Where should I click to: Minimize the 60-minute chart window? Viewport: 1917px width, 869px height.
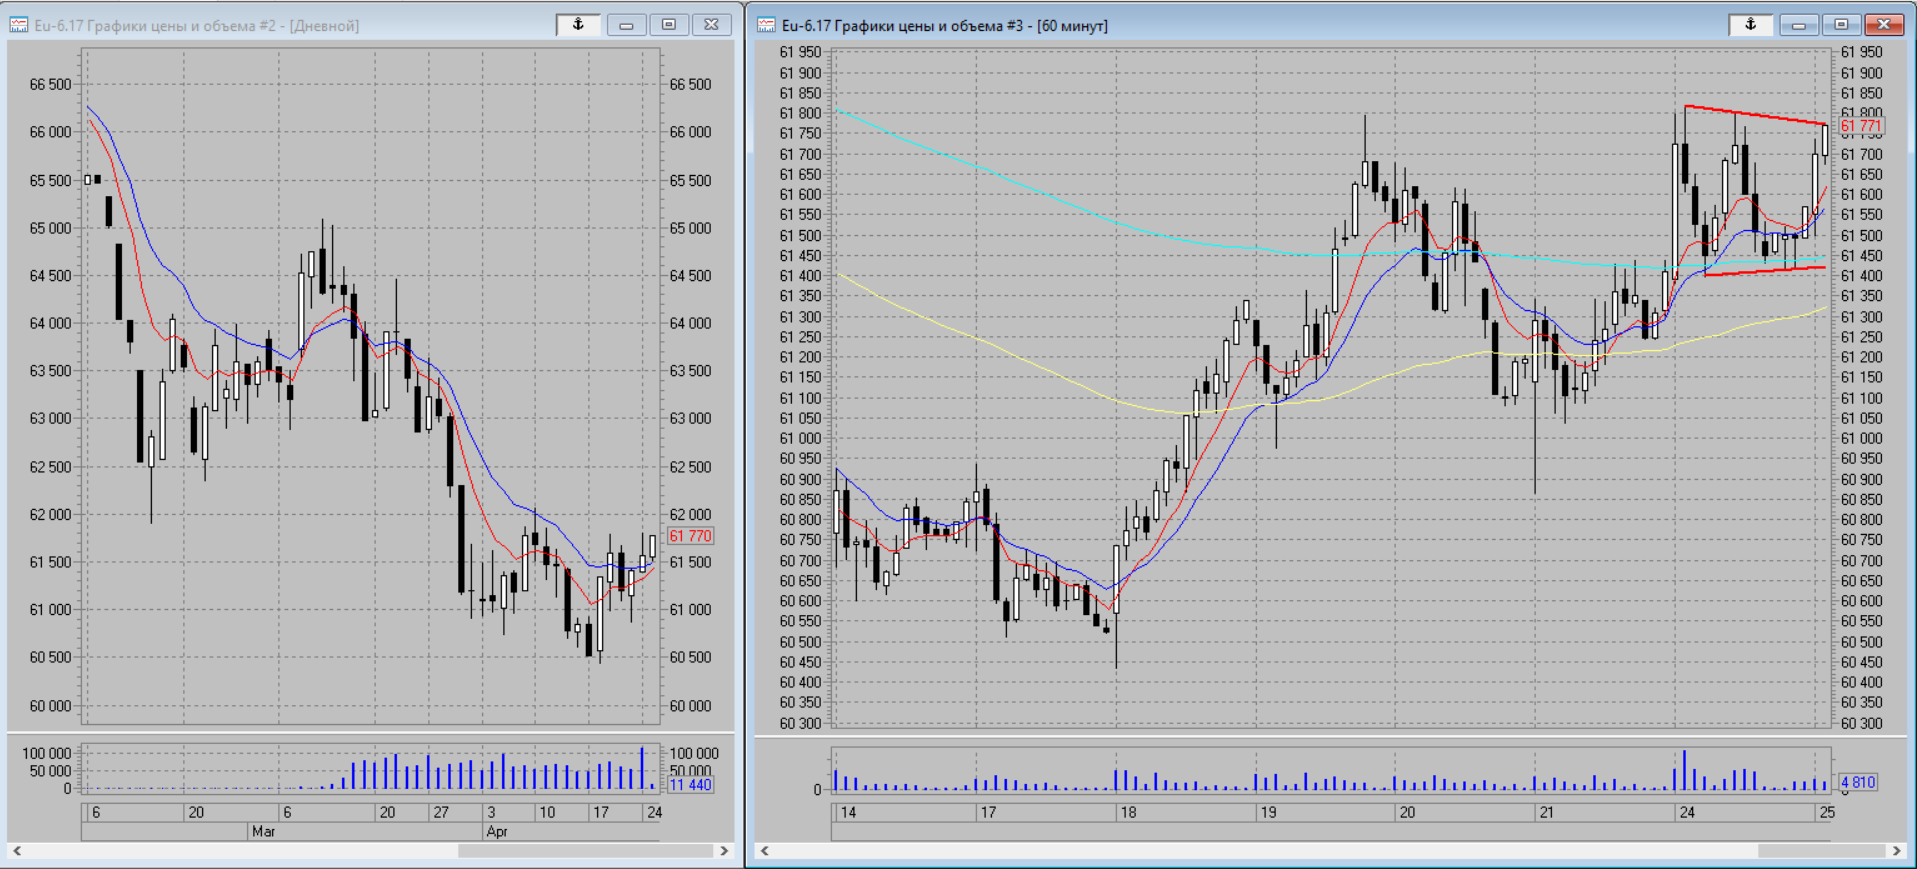(x=1798, y=25)
